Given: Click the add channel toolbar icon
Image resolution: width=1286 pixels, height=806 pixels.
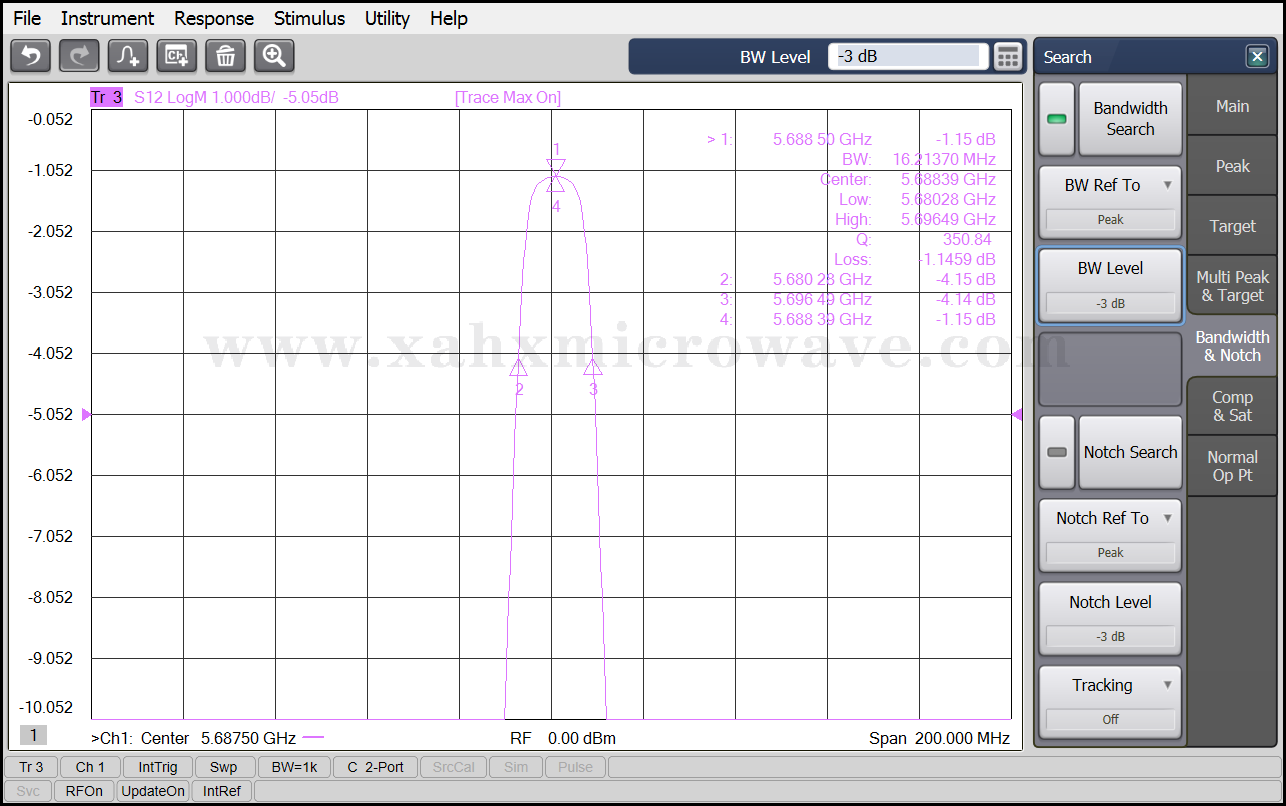Looking at the screenshot, I should pyautogui.click(x=177, y=56).
